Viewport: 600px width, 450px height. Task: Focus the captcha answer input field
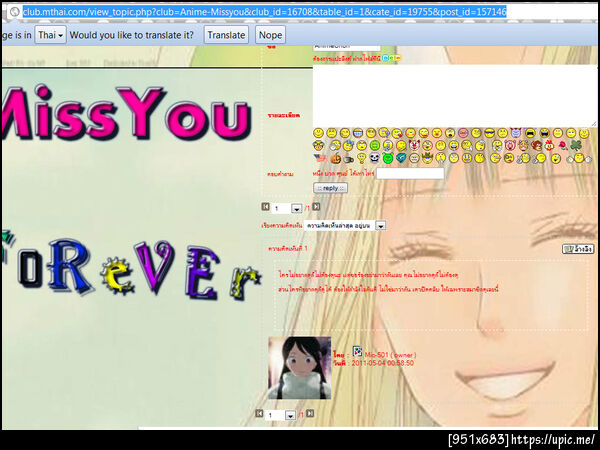click(x=410, y=174)
